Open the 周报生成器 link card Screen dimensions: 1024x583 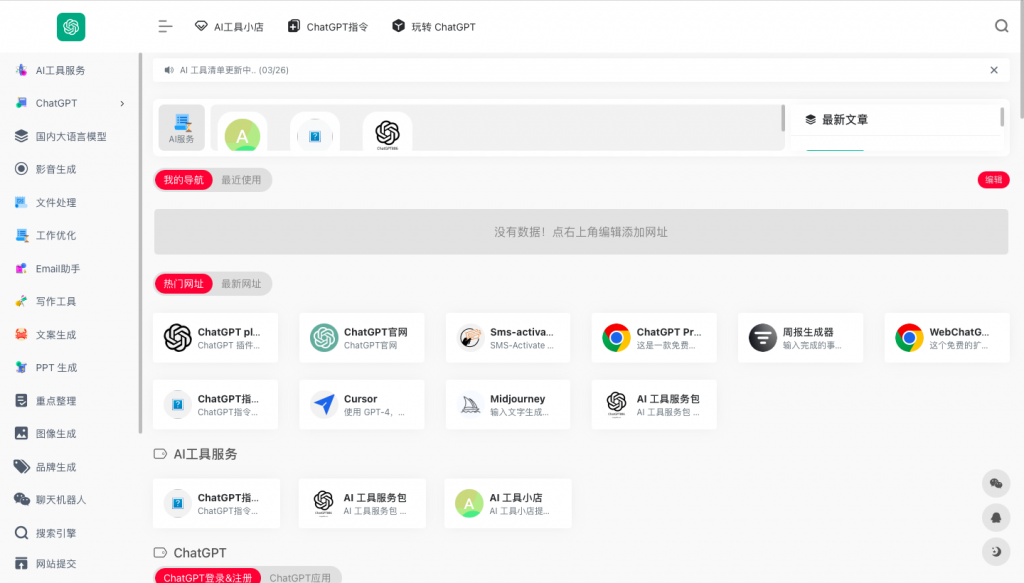[x=800, y=338]
